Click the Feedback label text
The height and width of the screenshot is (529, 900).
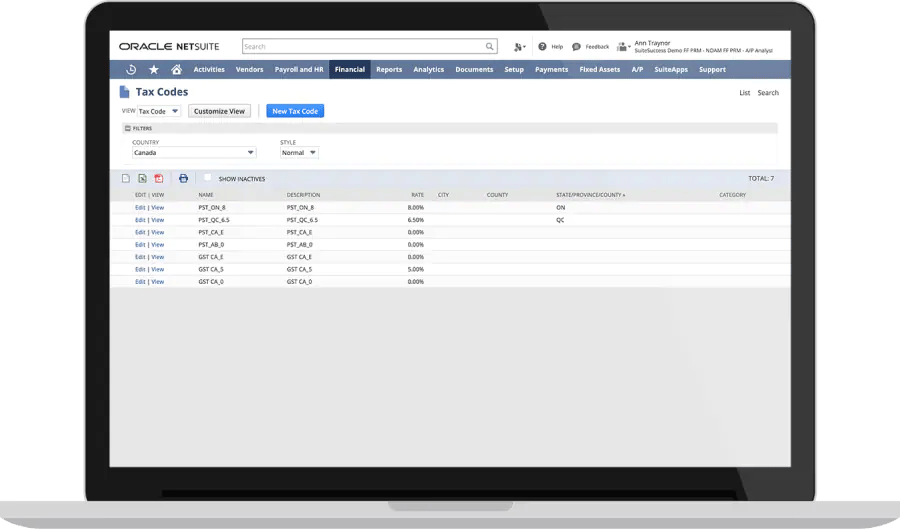597,47
